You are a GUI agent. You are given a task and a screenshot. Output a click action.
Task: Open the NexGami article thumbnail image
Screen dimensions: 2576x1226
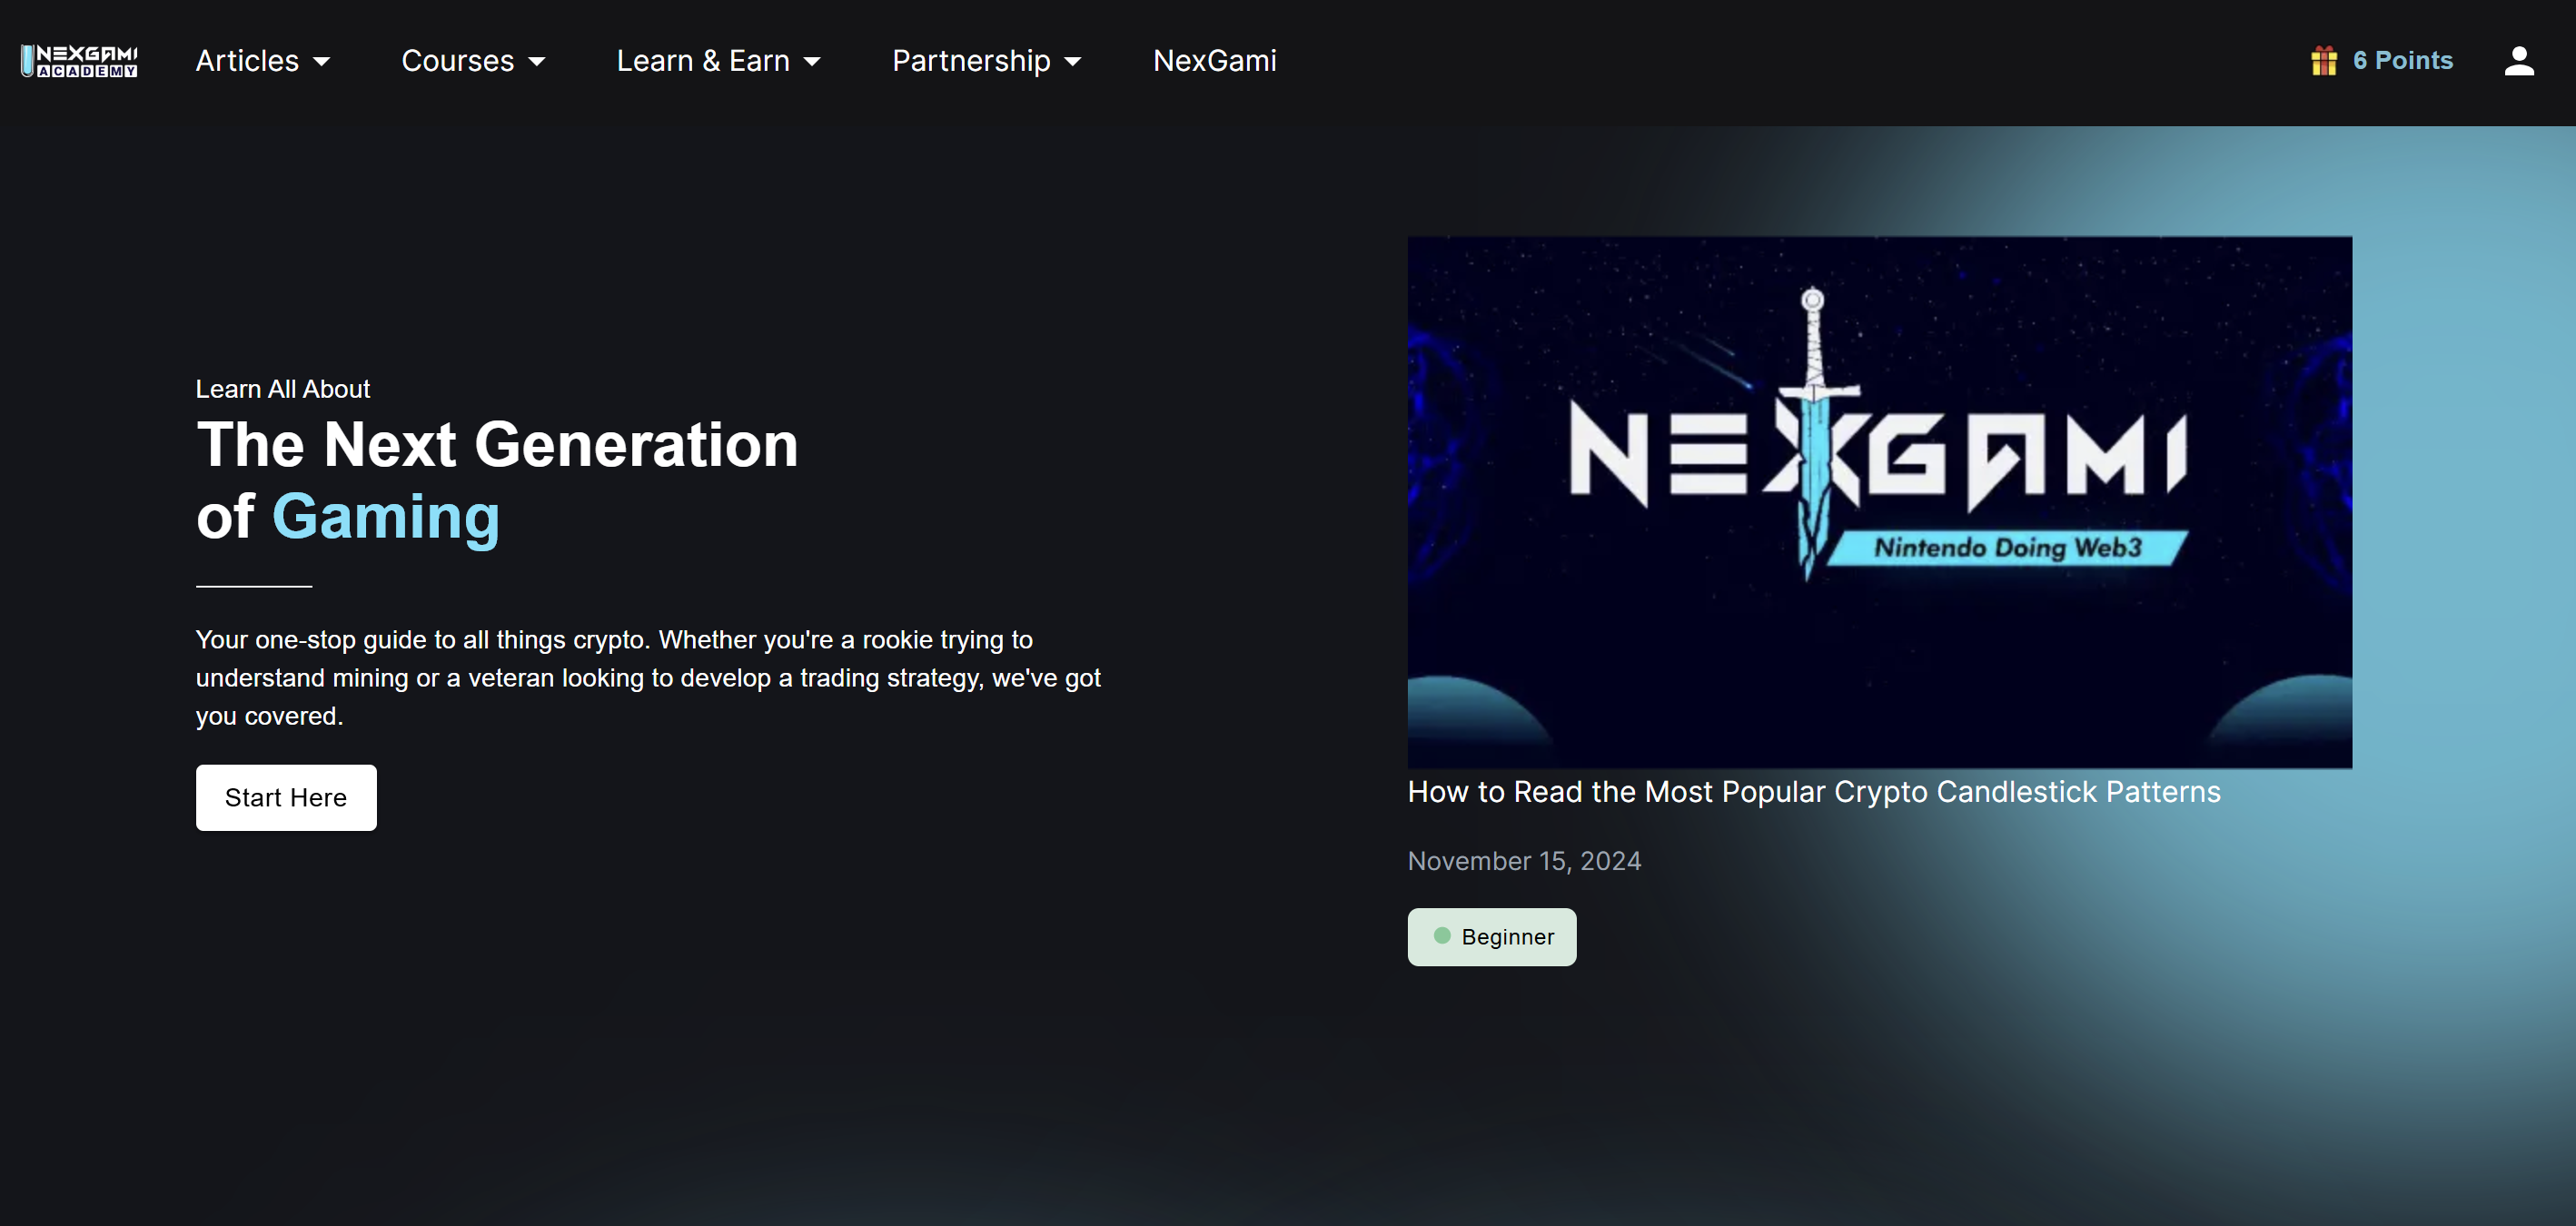point(1878,501)
